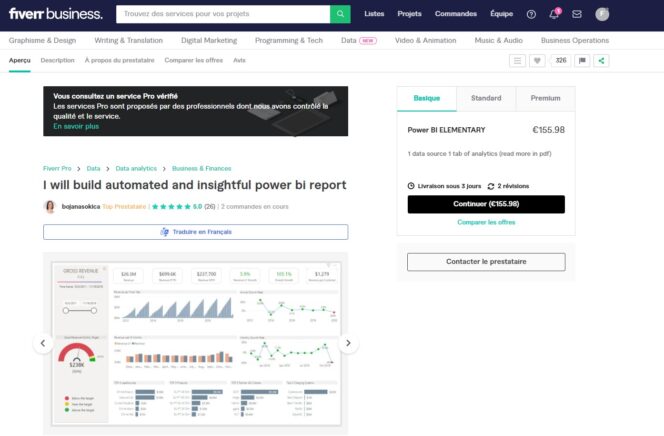
Task: Click the share icon button
Action: click(601, 60)
